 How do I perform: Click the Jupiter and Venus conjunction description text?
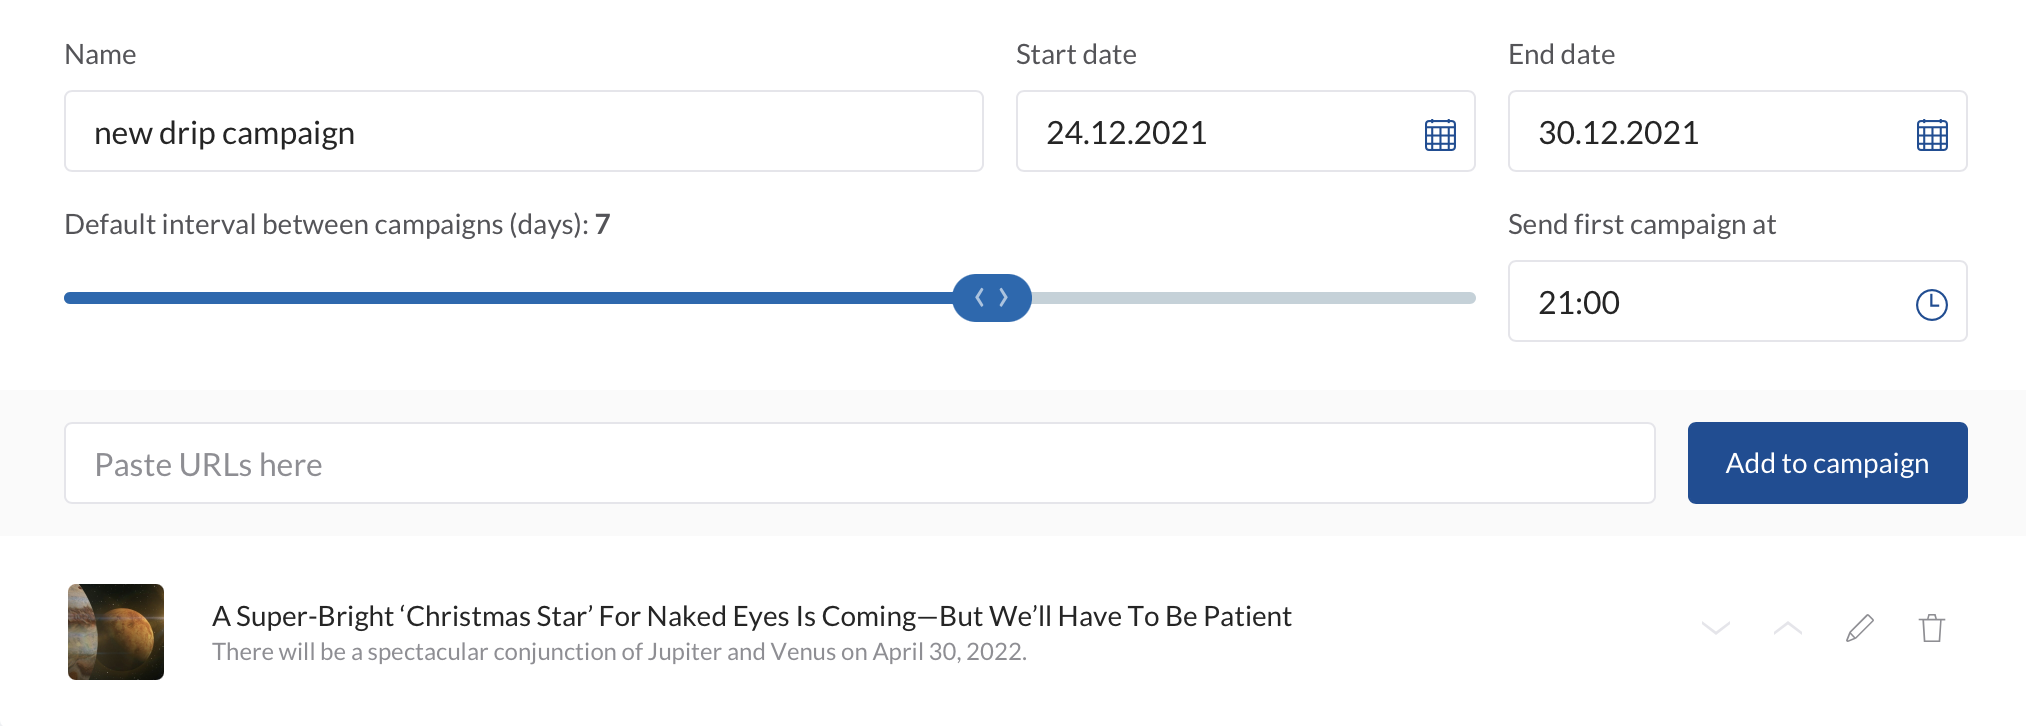[619, 652]
